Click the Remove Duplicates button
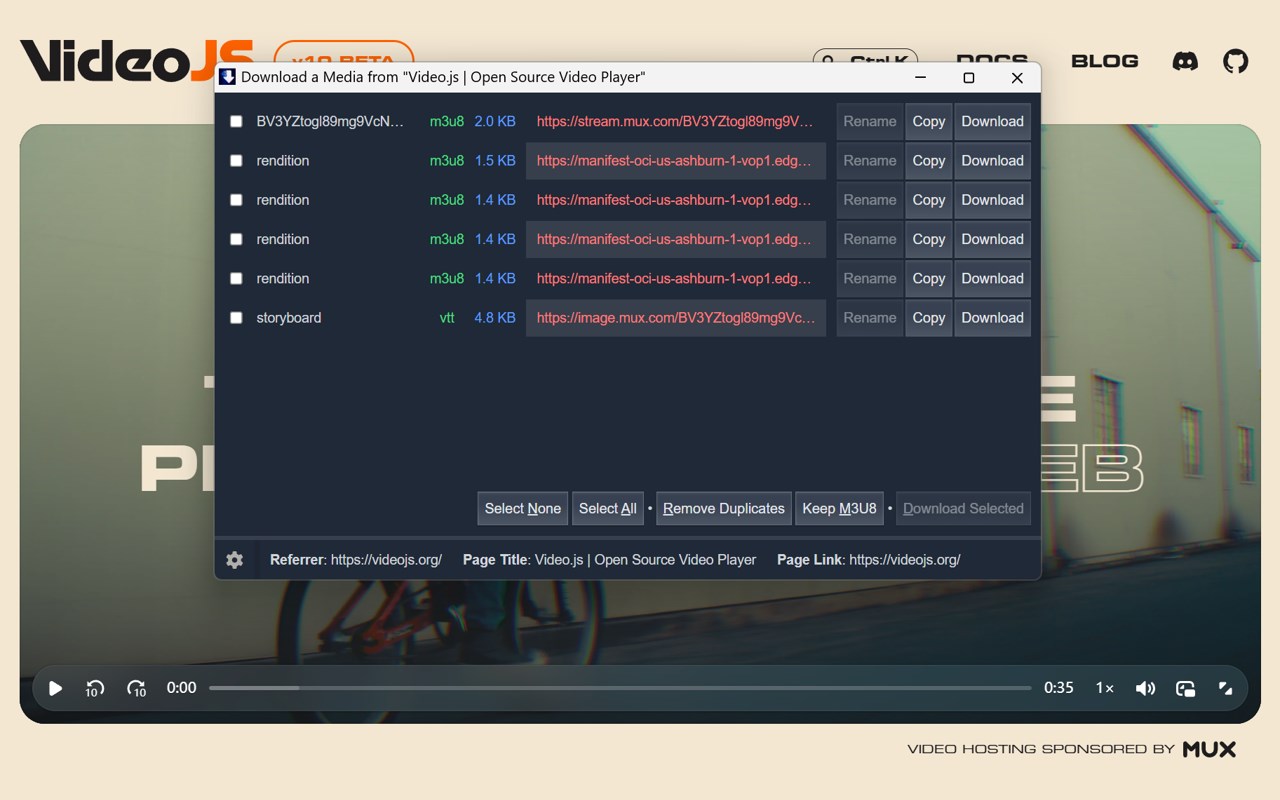This screenshot has height=800, width=1280. [x=724, y=508]
